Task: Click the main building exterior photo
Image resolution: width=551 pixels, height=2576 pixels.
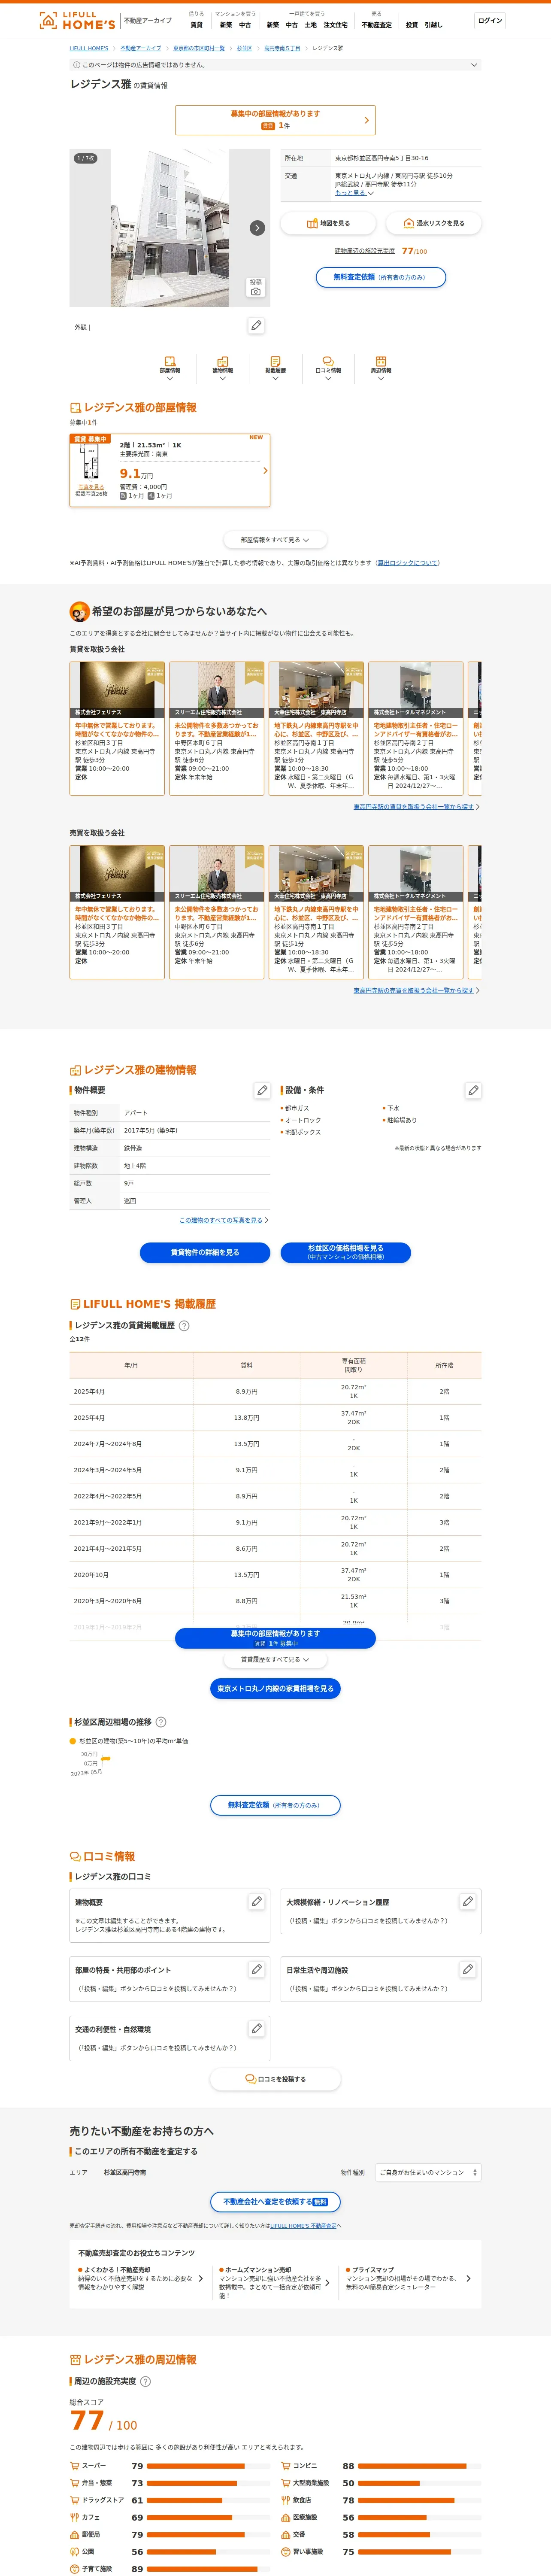Action: pyautogui.click(x=170, y=228)
